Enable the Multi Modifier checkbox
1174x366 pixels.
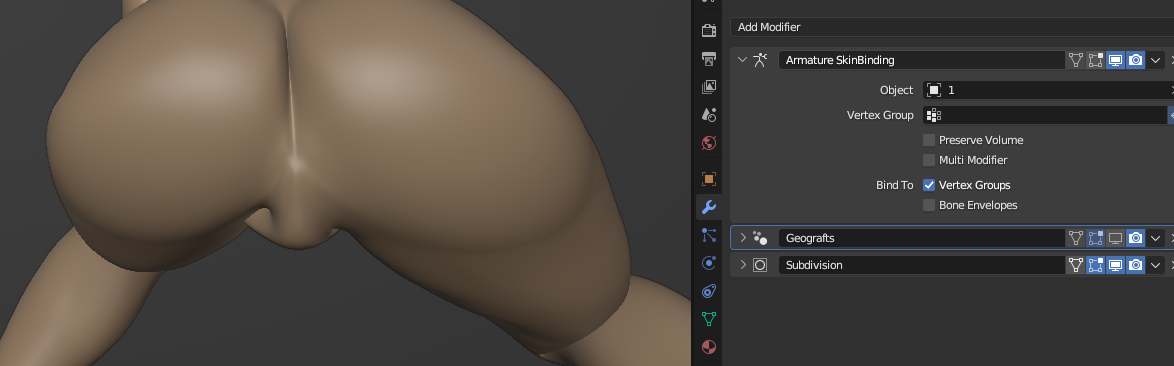click(x=928, y=160)
